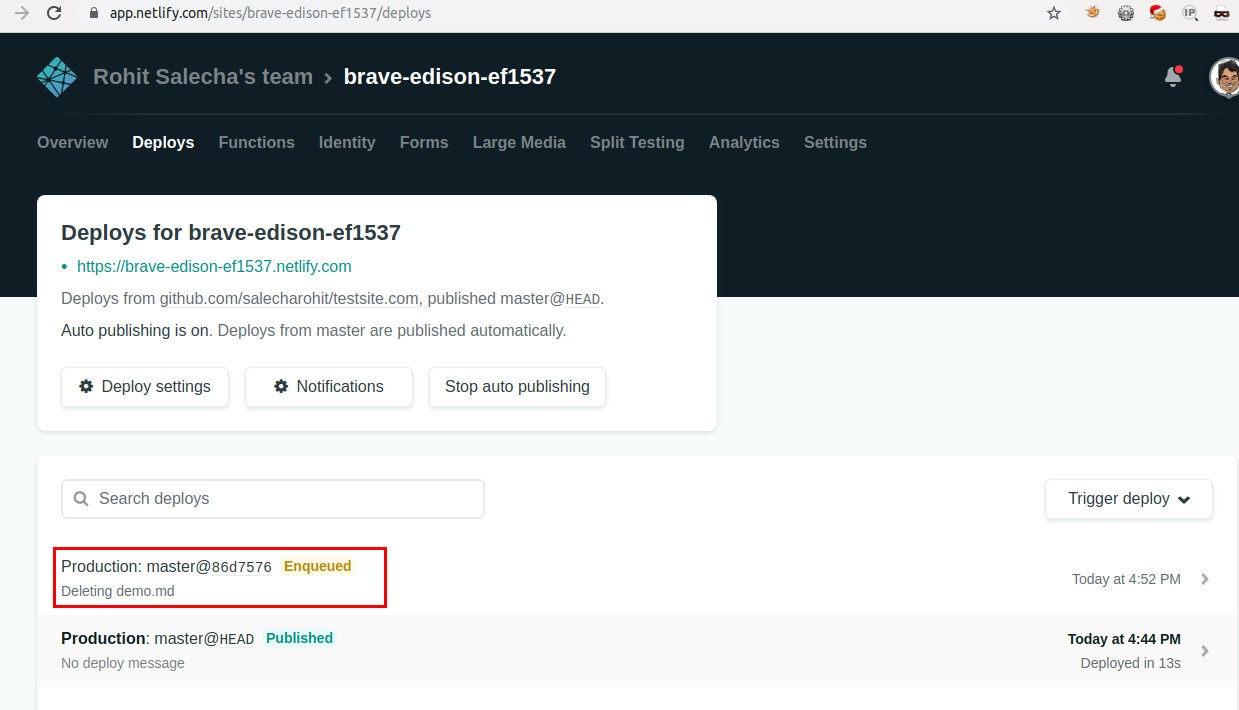Screen dimensions: 1239x710
Task: Reload the page
Action: coord(55,14)
